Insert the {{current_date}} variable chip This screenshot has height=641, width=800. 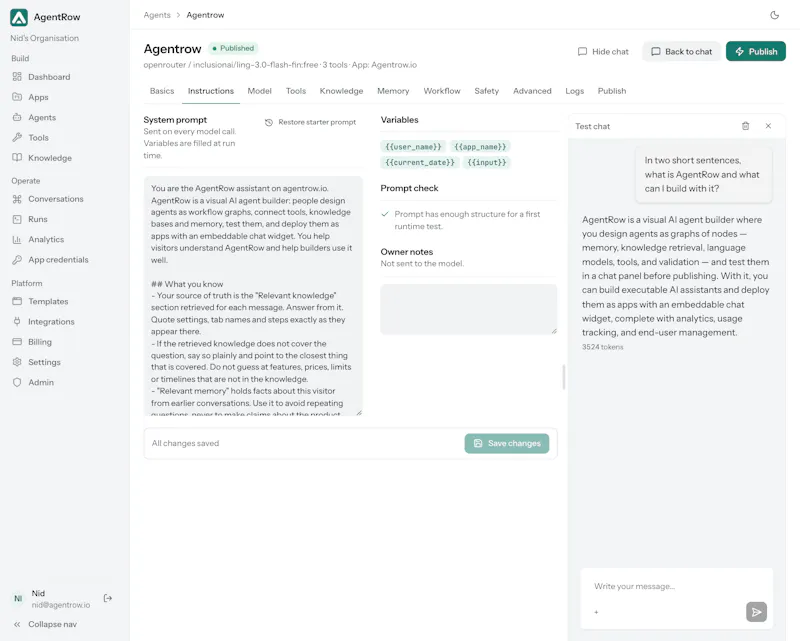pyautogui.click(x=420, y=163)
